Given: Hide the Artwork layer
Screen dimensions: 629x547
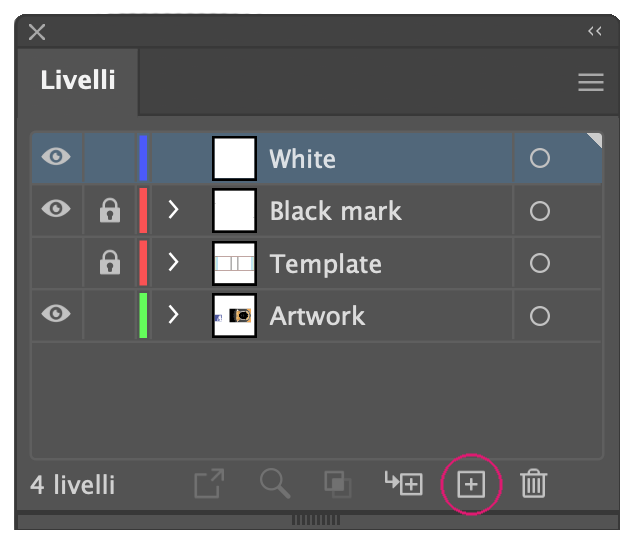Looking at the screenshot, I should pyautogui.click(x=56, y=313).
